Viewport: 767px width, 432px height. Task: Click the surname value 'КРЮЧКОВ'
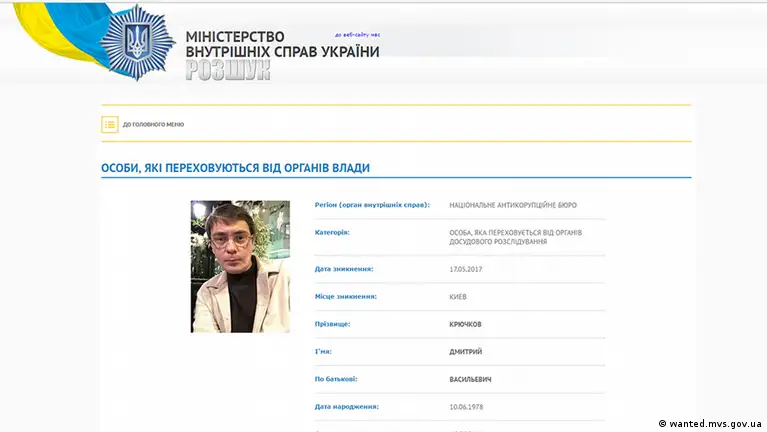pos(468,324)
